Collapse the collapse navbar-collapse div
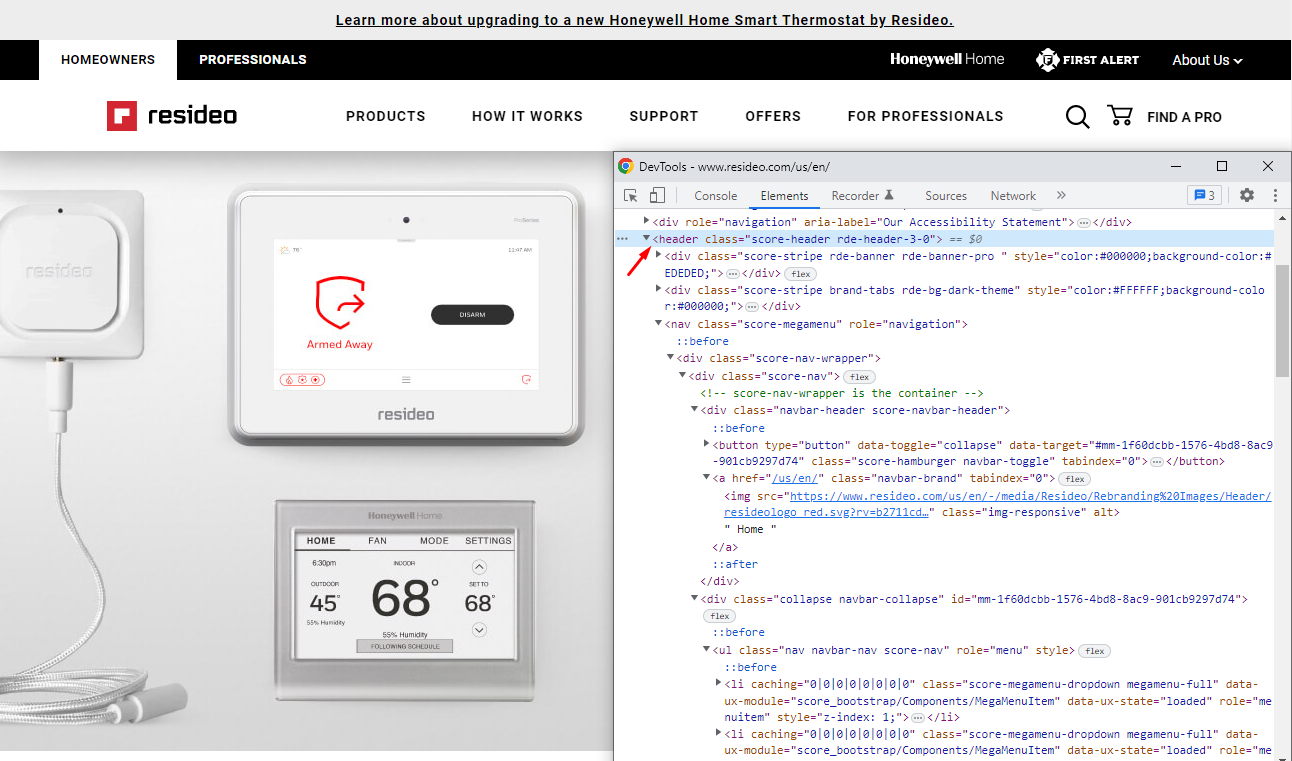The width and height of the screenshot is (1292, 761). tap(694, 599)
